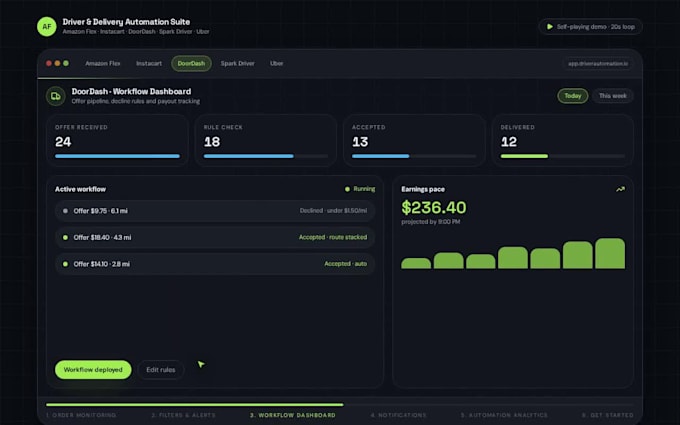Click the Offer Received card value 24
The width and height of the screenshot is (680, 425).
tap(63, 142)
